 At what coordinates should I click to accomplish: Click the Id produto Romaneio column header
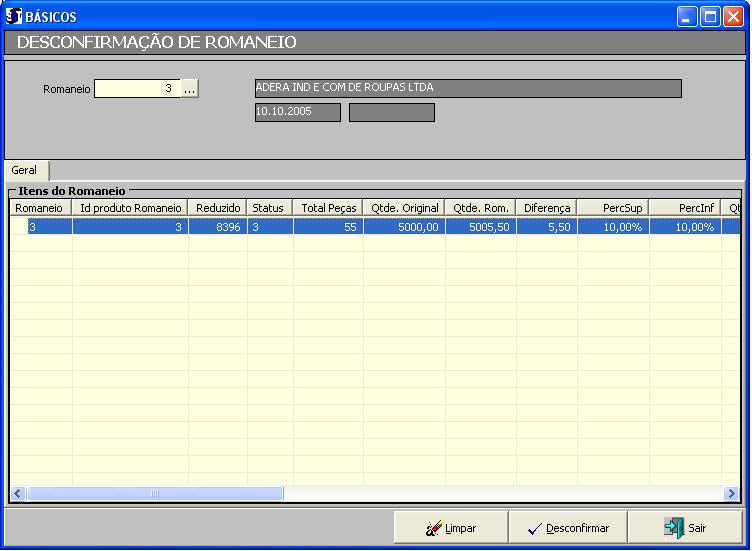pos(130,208)
